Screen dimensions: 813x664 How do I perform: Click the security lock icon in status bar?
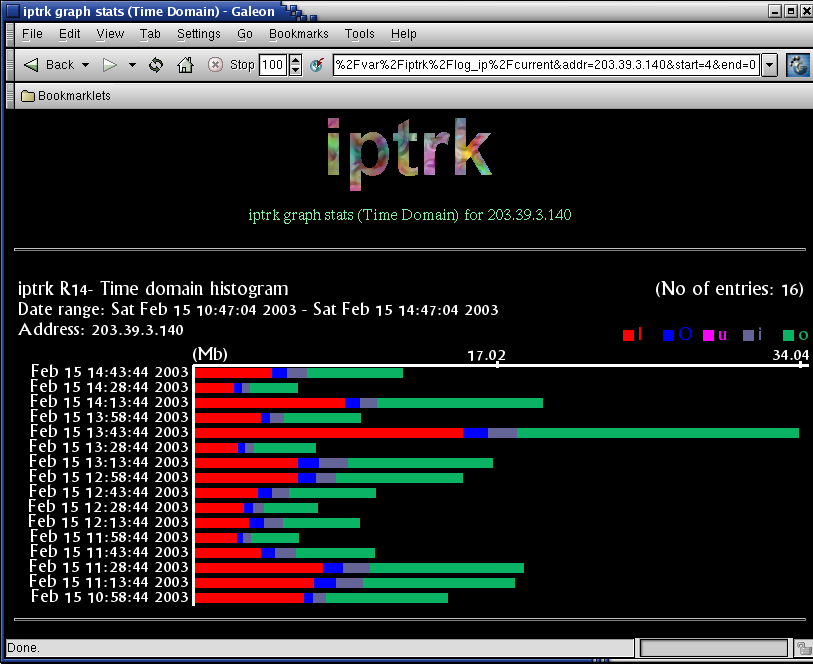click(x=804, y=648)
